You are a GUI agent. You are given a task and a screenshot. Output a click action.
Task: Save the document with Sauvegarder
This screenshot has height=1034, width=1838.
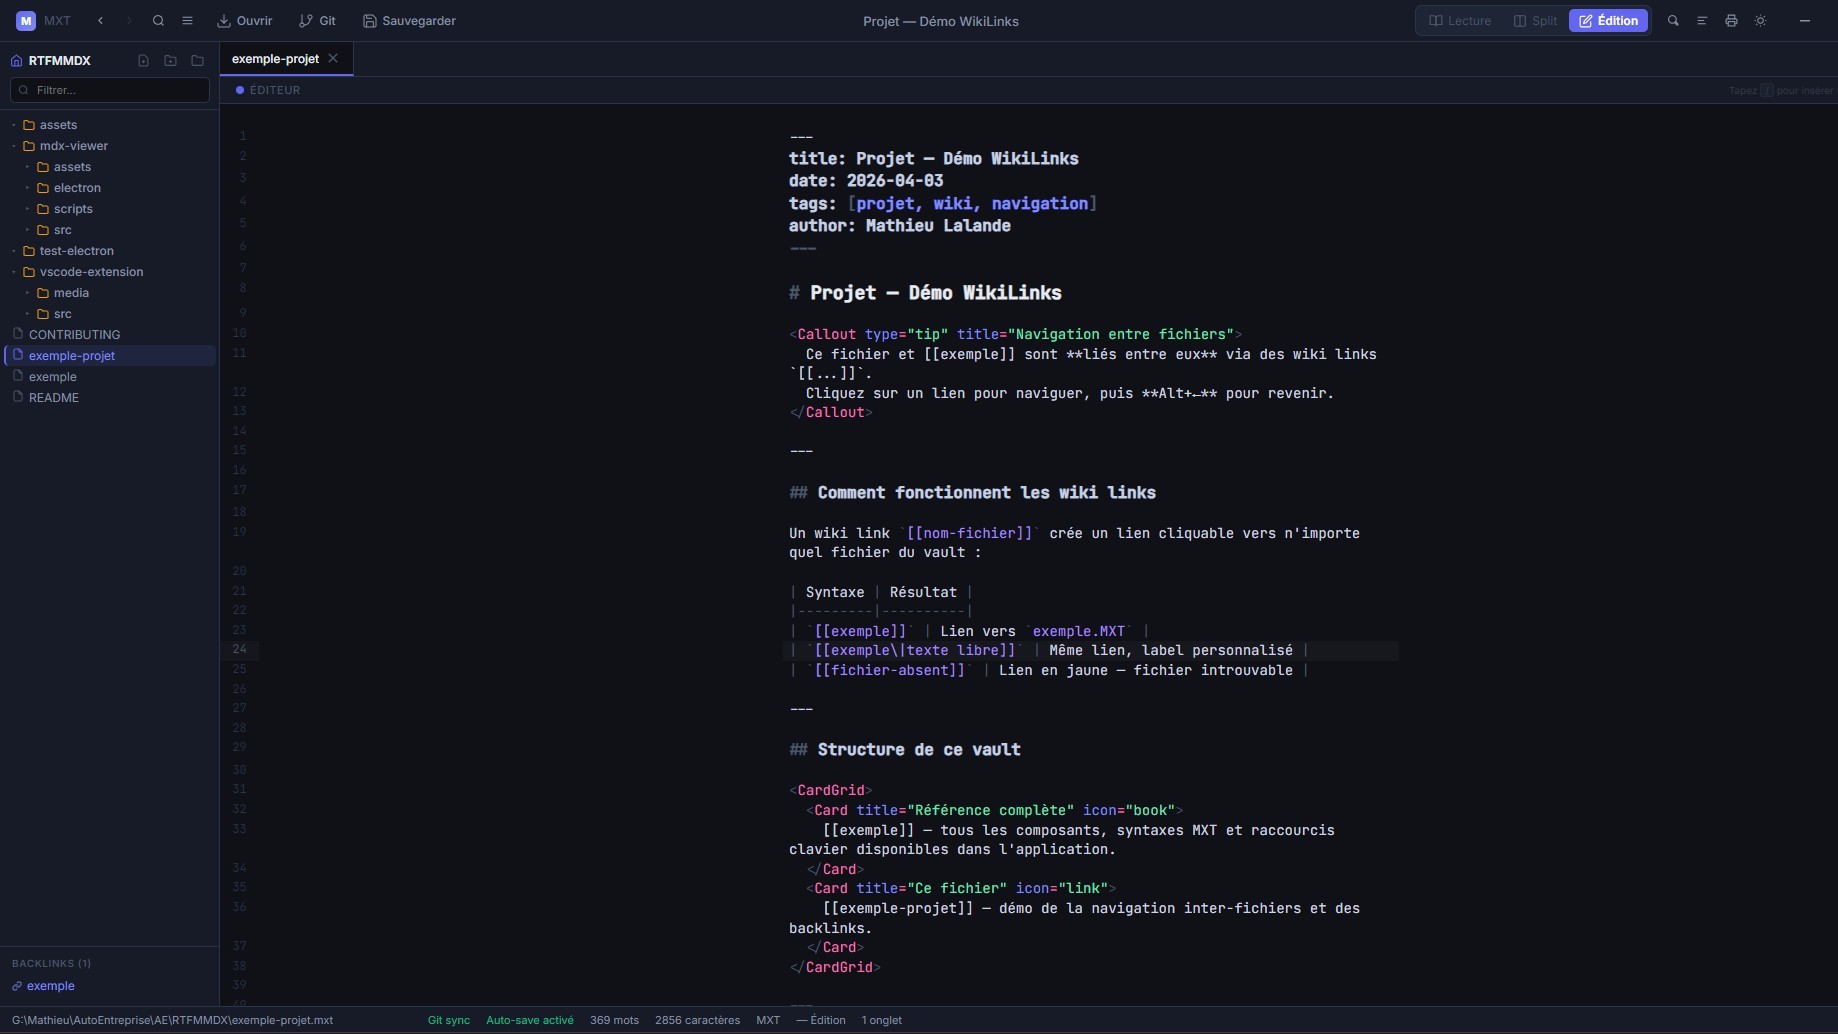409,20
